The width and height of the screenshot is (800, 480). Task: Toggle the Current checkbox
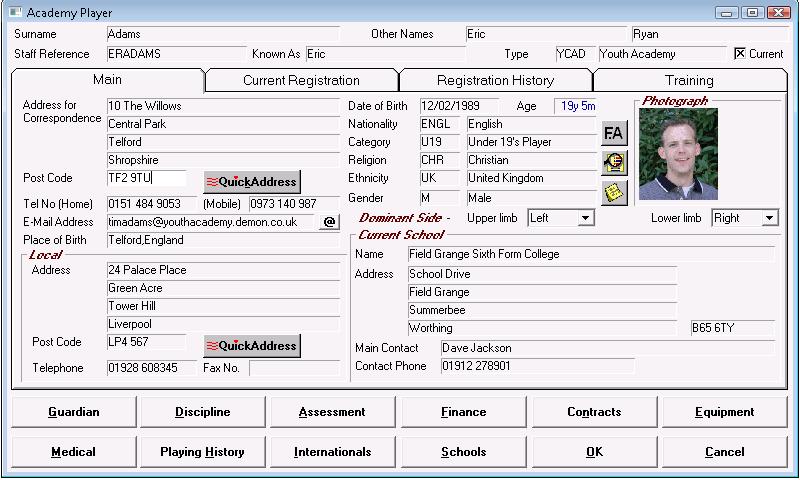pos(739,54)
